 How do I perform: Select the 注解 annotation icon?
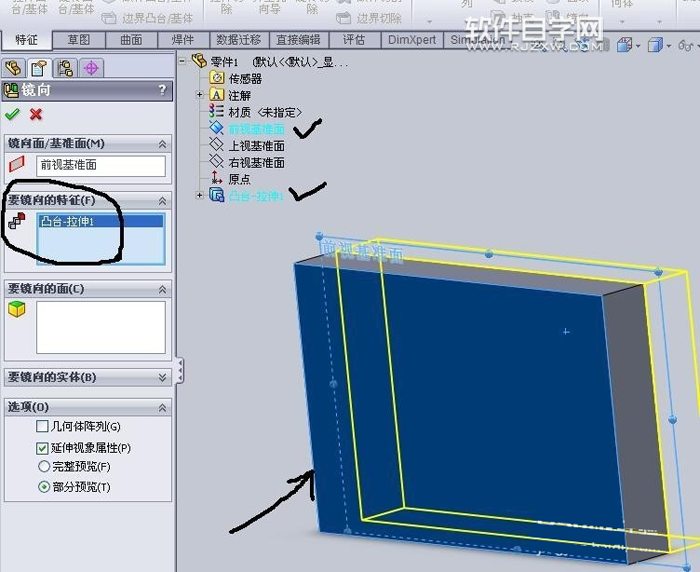(217, 95)
